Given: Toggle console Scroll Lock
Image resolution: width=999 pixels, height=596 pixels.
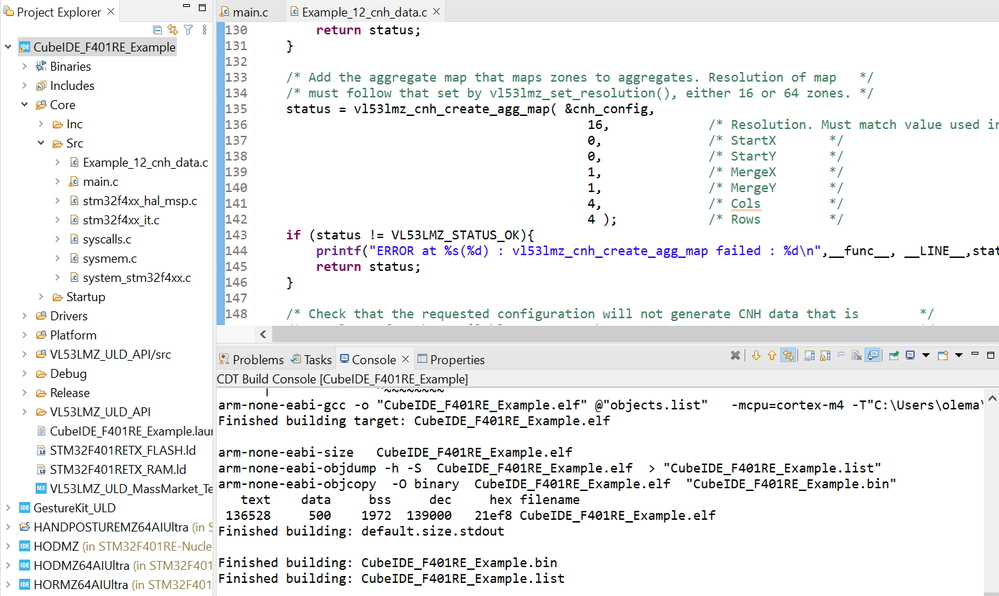Looking at the screenshot, I should 825,355.
